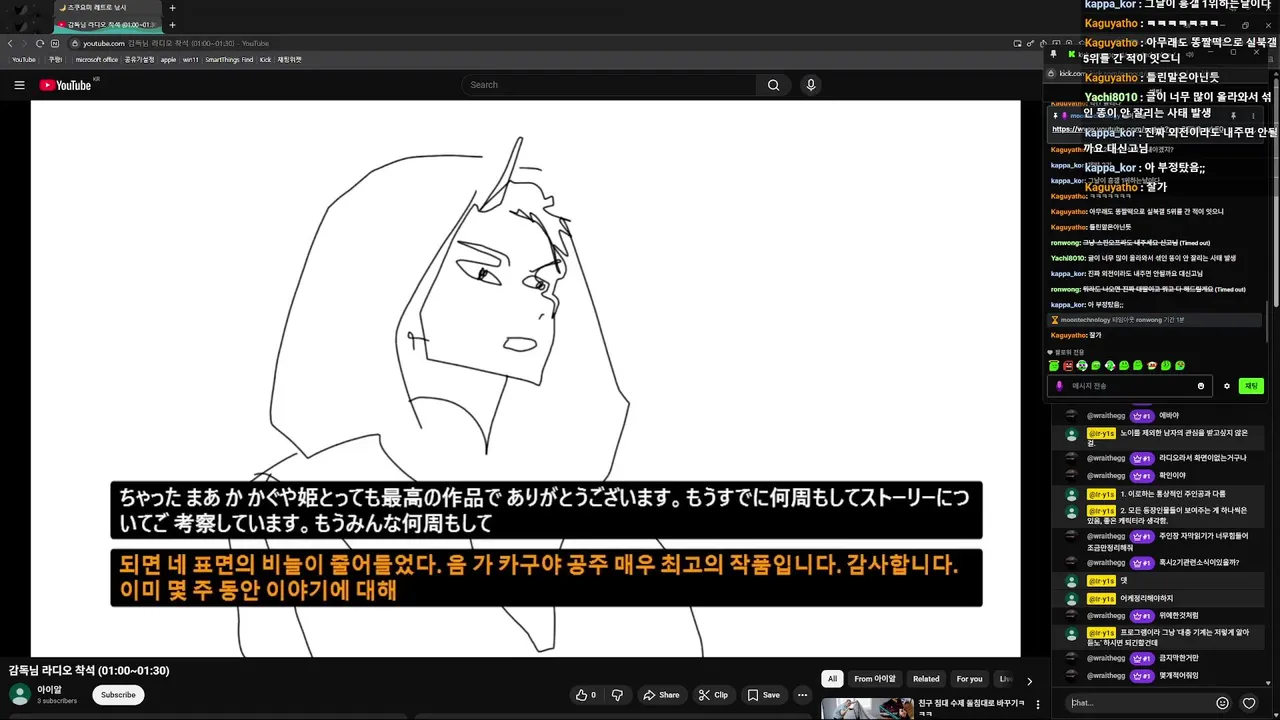
Task: Save the video to a playlist
Action: coord(764,695)
